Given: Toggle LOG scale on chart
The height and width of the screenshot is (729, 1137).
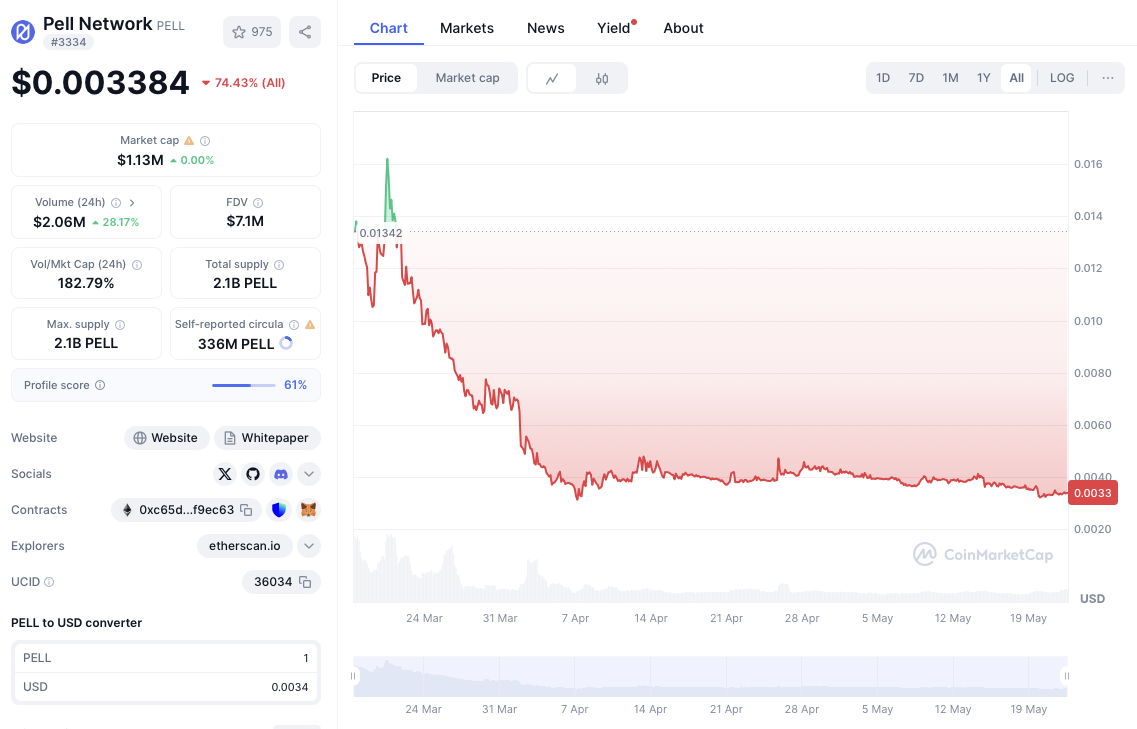Looking at the screenshot, I should (x=1062, y=78).
